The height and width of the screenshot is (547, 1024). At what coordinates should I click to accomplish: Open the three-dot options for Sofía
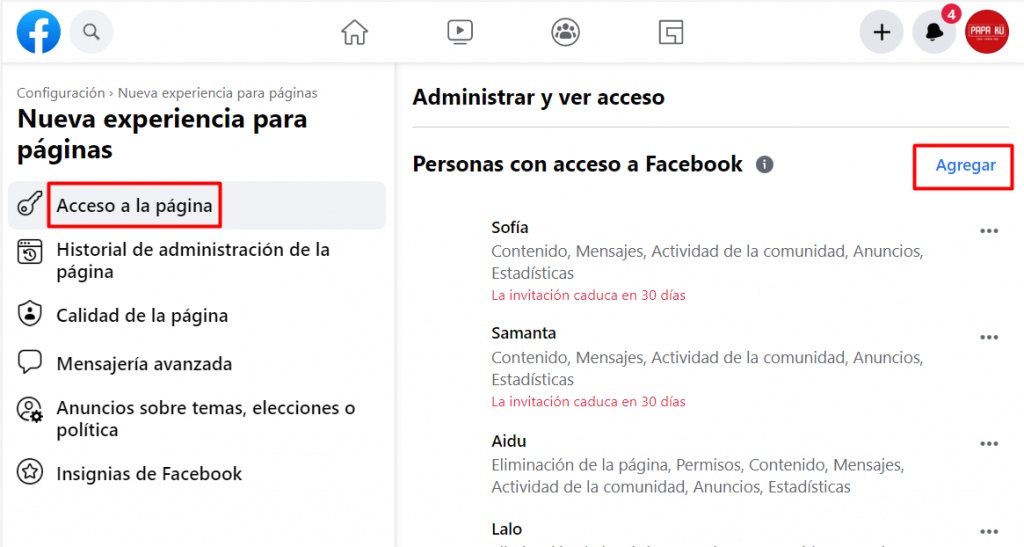(989, 231)
